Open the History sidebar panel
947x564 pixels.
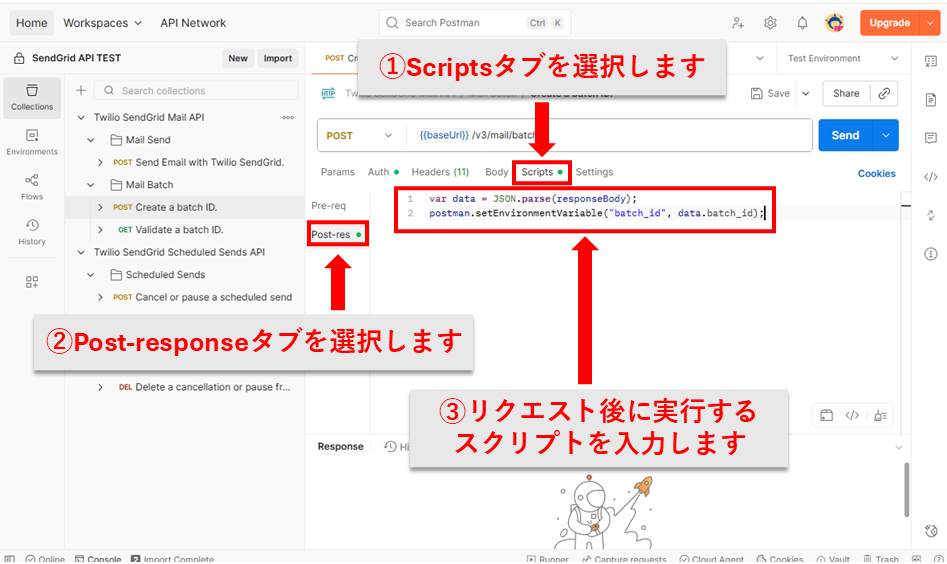pyautogui.click(x=32, y=232)
